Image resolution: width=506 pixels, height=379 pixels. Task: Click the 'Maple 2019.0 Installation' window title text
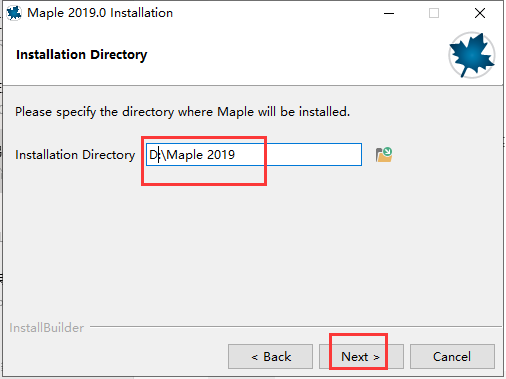(100, 13)
